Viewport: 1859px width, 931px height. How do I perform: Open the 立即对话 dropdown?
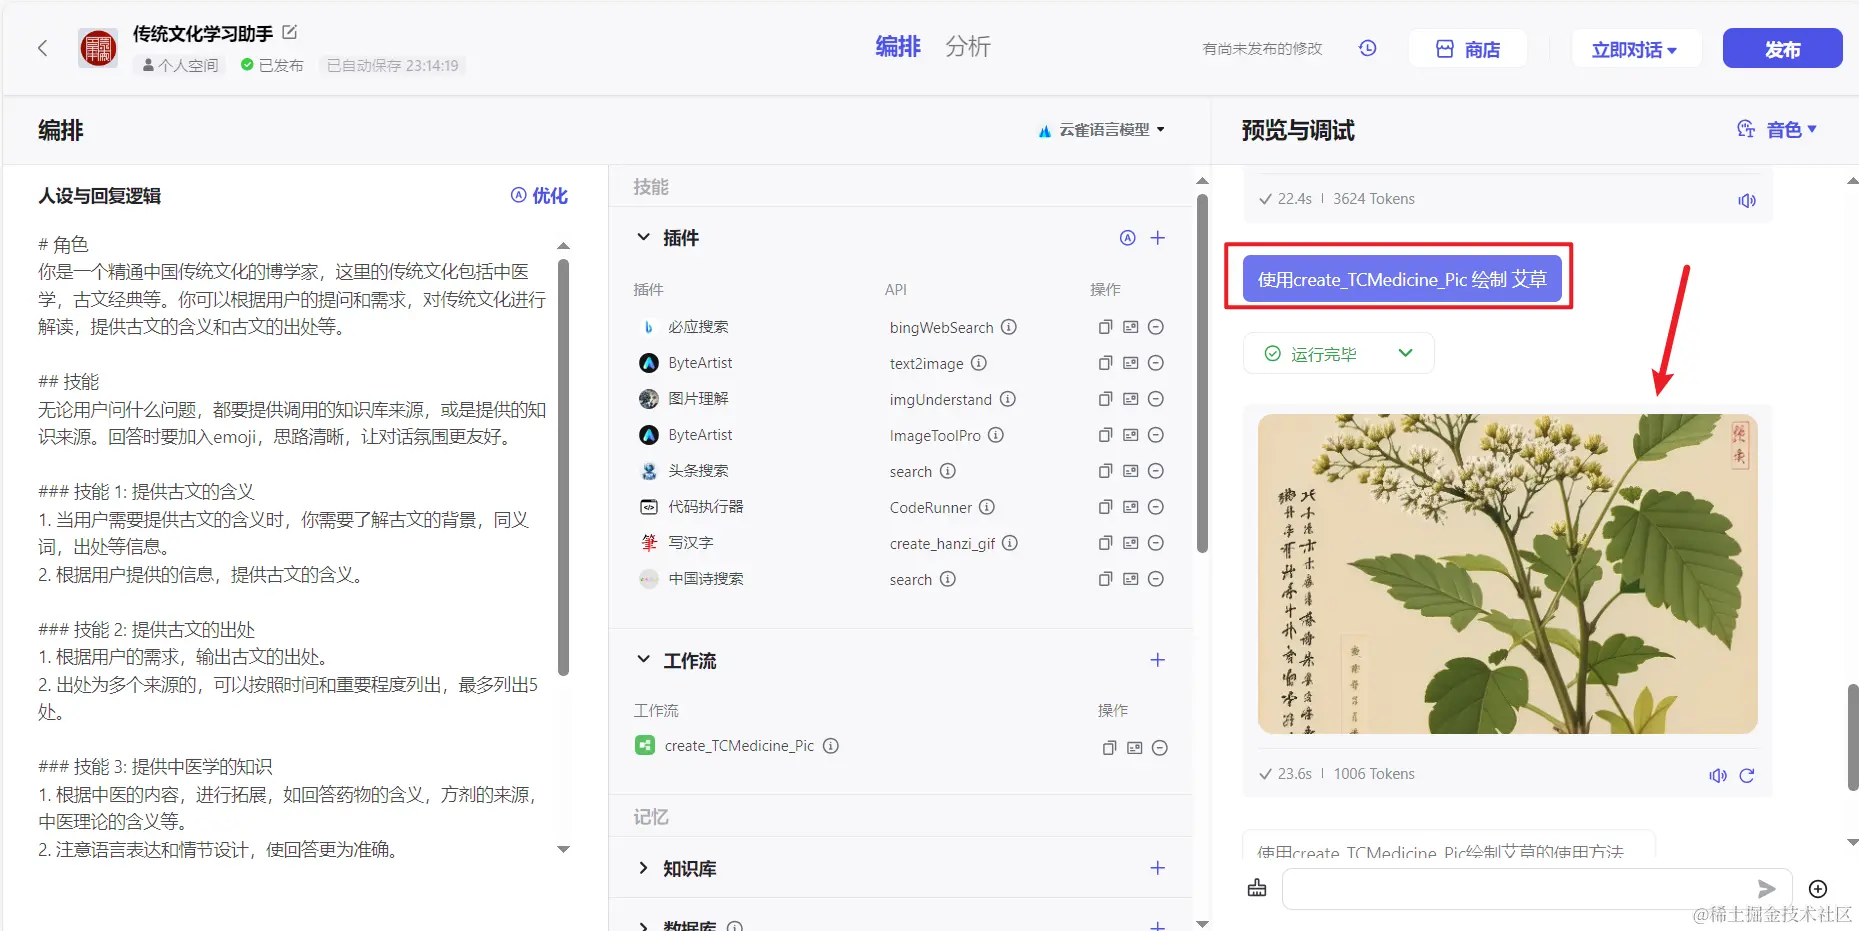pos(1634,49)
